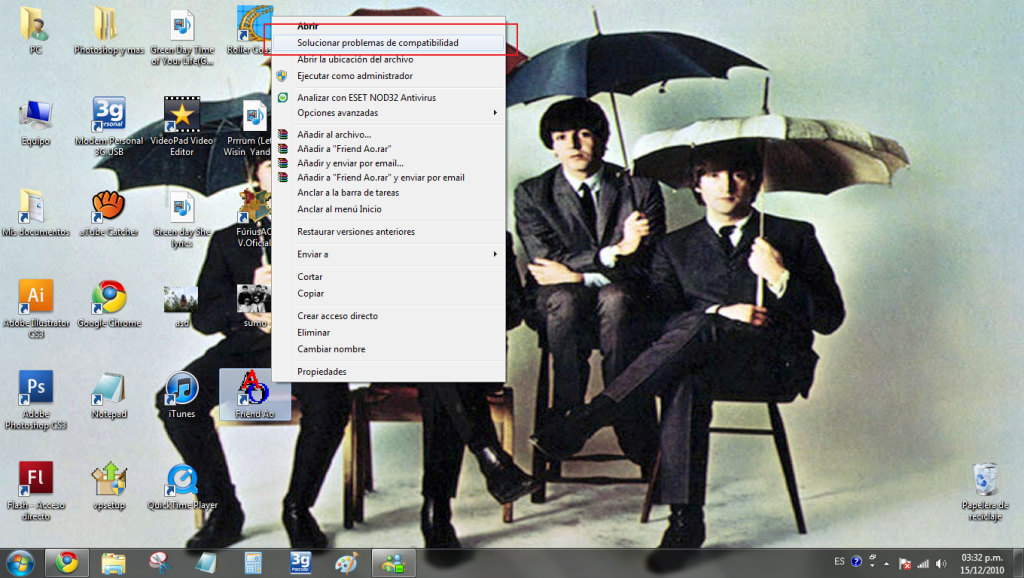Choose Anclar al menú Inicio
1024x578 pixels.
(389, 209)
